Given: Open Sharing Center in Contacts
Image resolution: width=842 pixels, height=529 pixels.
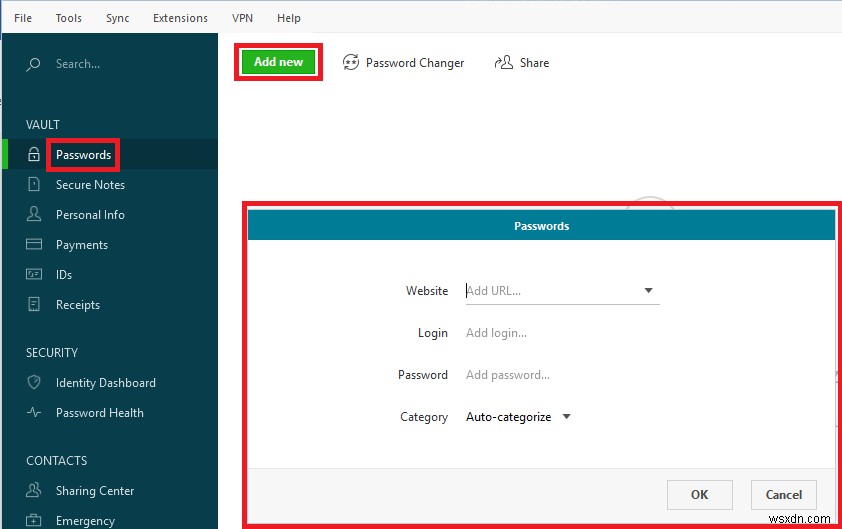Looking at the screenshot, I should click(x=95, y=491).
